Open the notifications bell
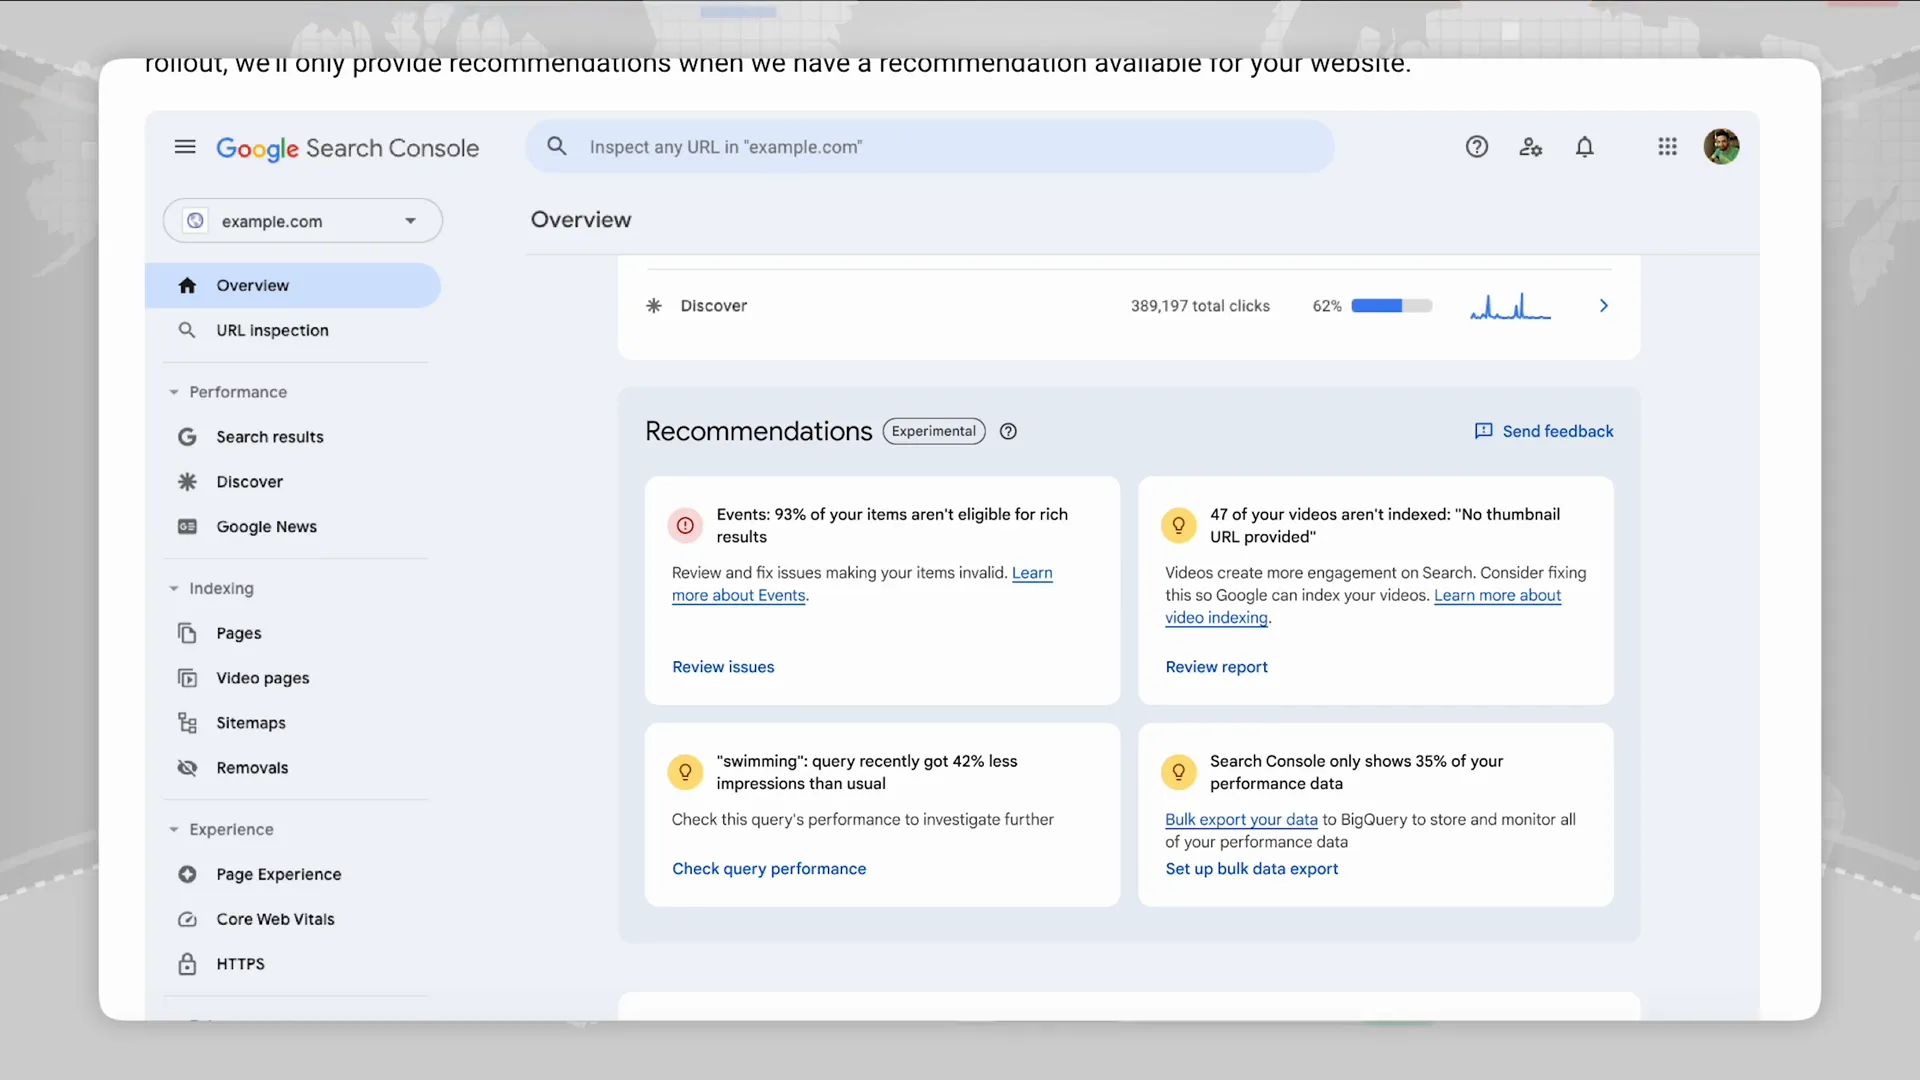This screenshot has height=1080, width=1920. click(1585, 147)
